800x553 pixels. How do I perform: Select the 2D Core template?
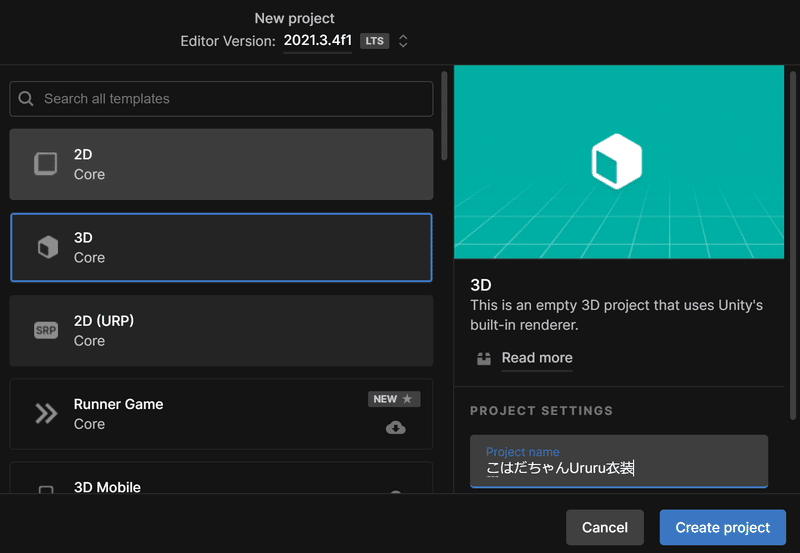(221, 164)
